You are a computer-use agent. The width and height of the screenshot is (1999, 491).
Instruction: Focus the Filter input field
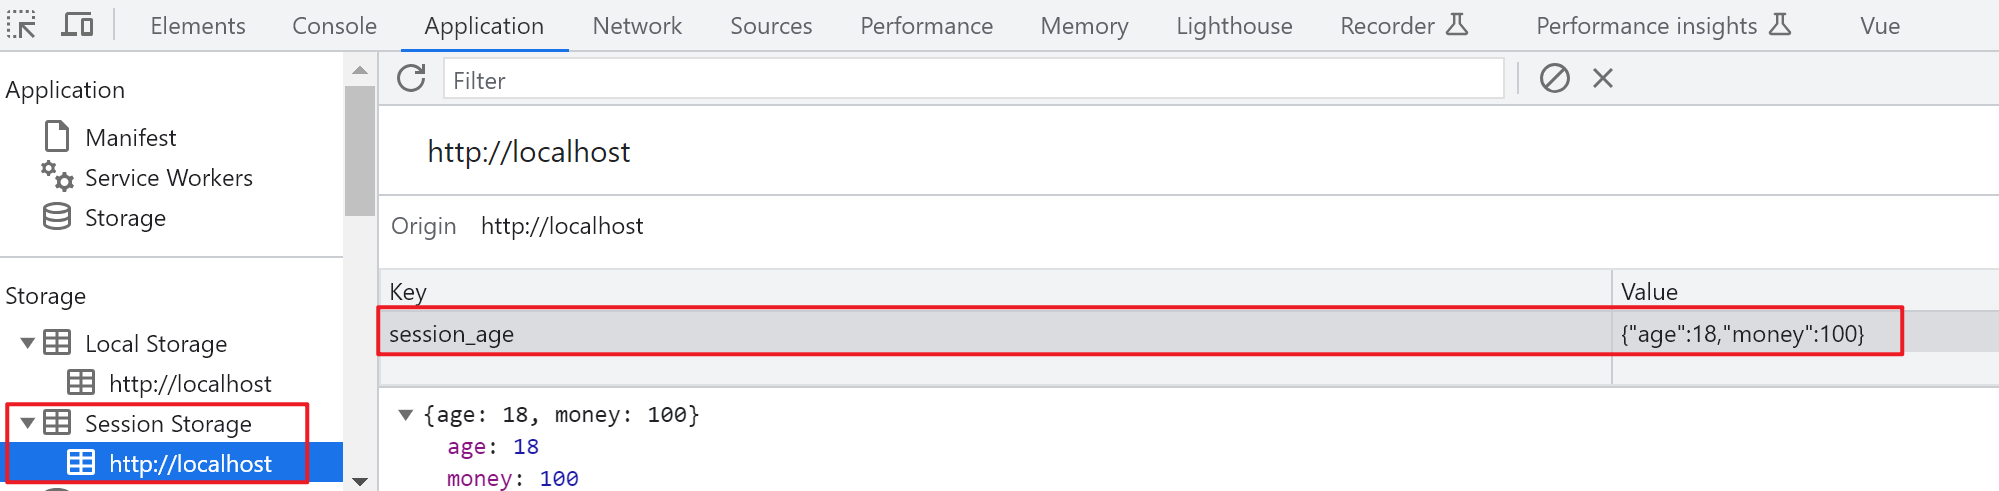point(973,79)
